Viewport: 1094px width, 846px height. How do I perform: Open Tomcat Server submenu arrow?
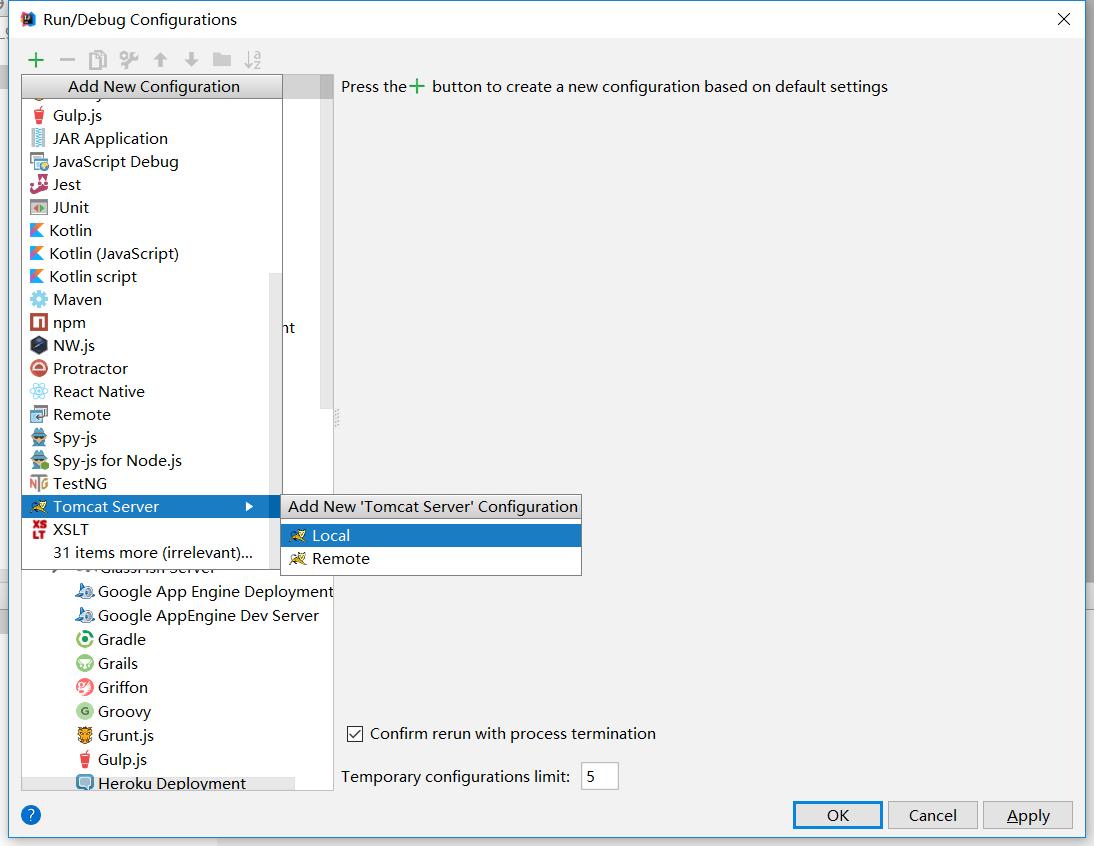point(249,506)
